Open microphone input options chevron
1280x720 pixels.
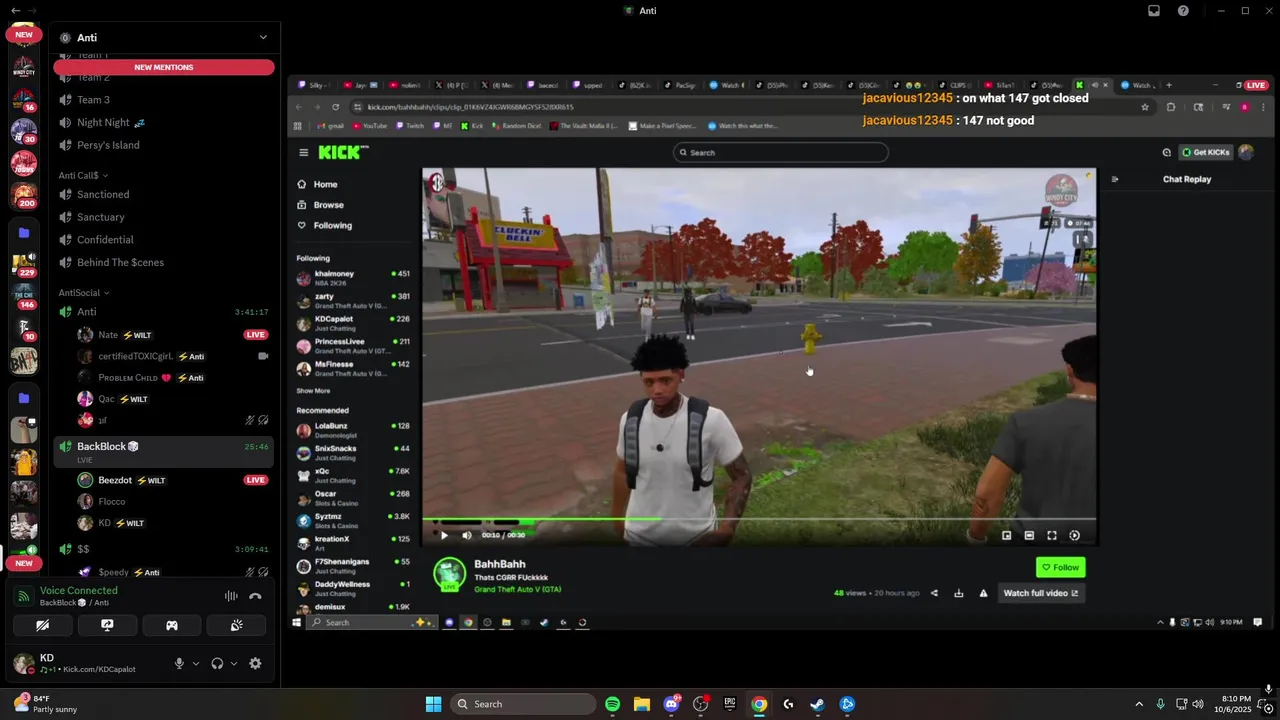195,663
